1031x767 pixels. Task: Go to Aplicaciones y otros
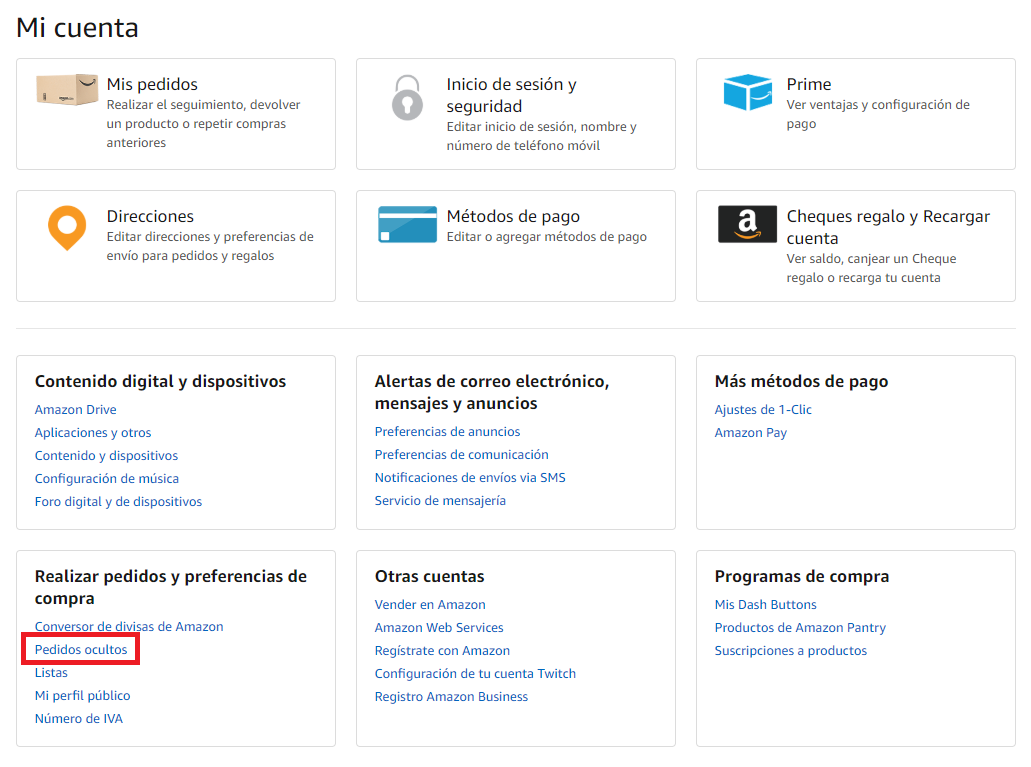point(93,432)
